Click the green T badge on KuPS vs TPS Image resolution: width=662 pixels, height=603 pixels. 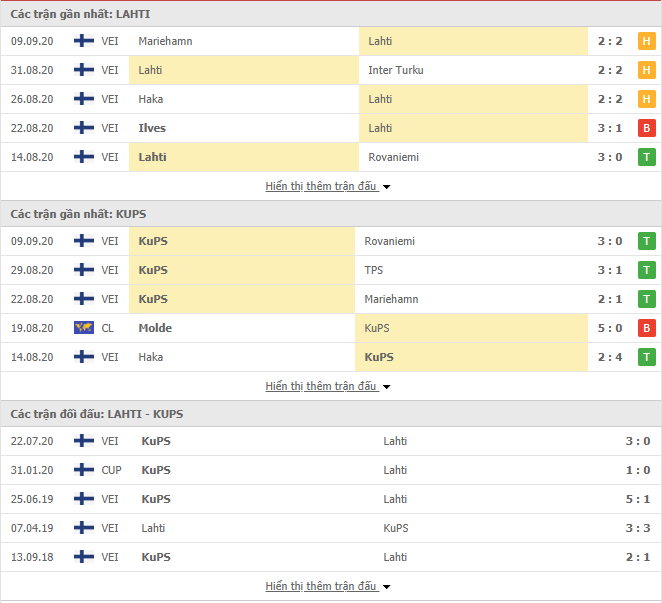click(646, 270)
